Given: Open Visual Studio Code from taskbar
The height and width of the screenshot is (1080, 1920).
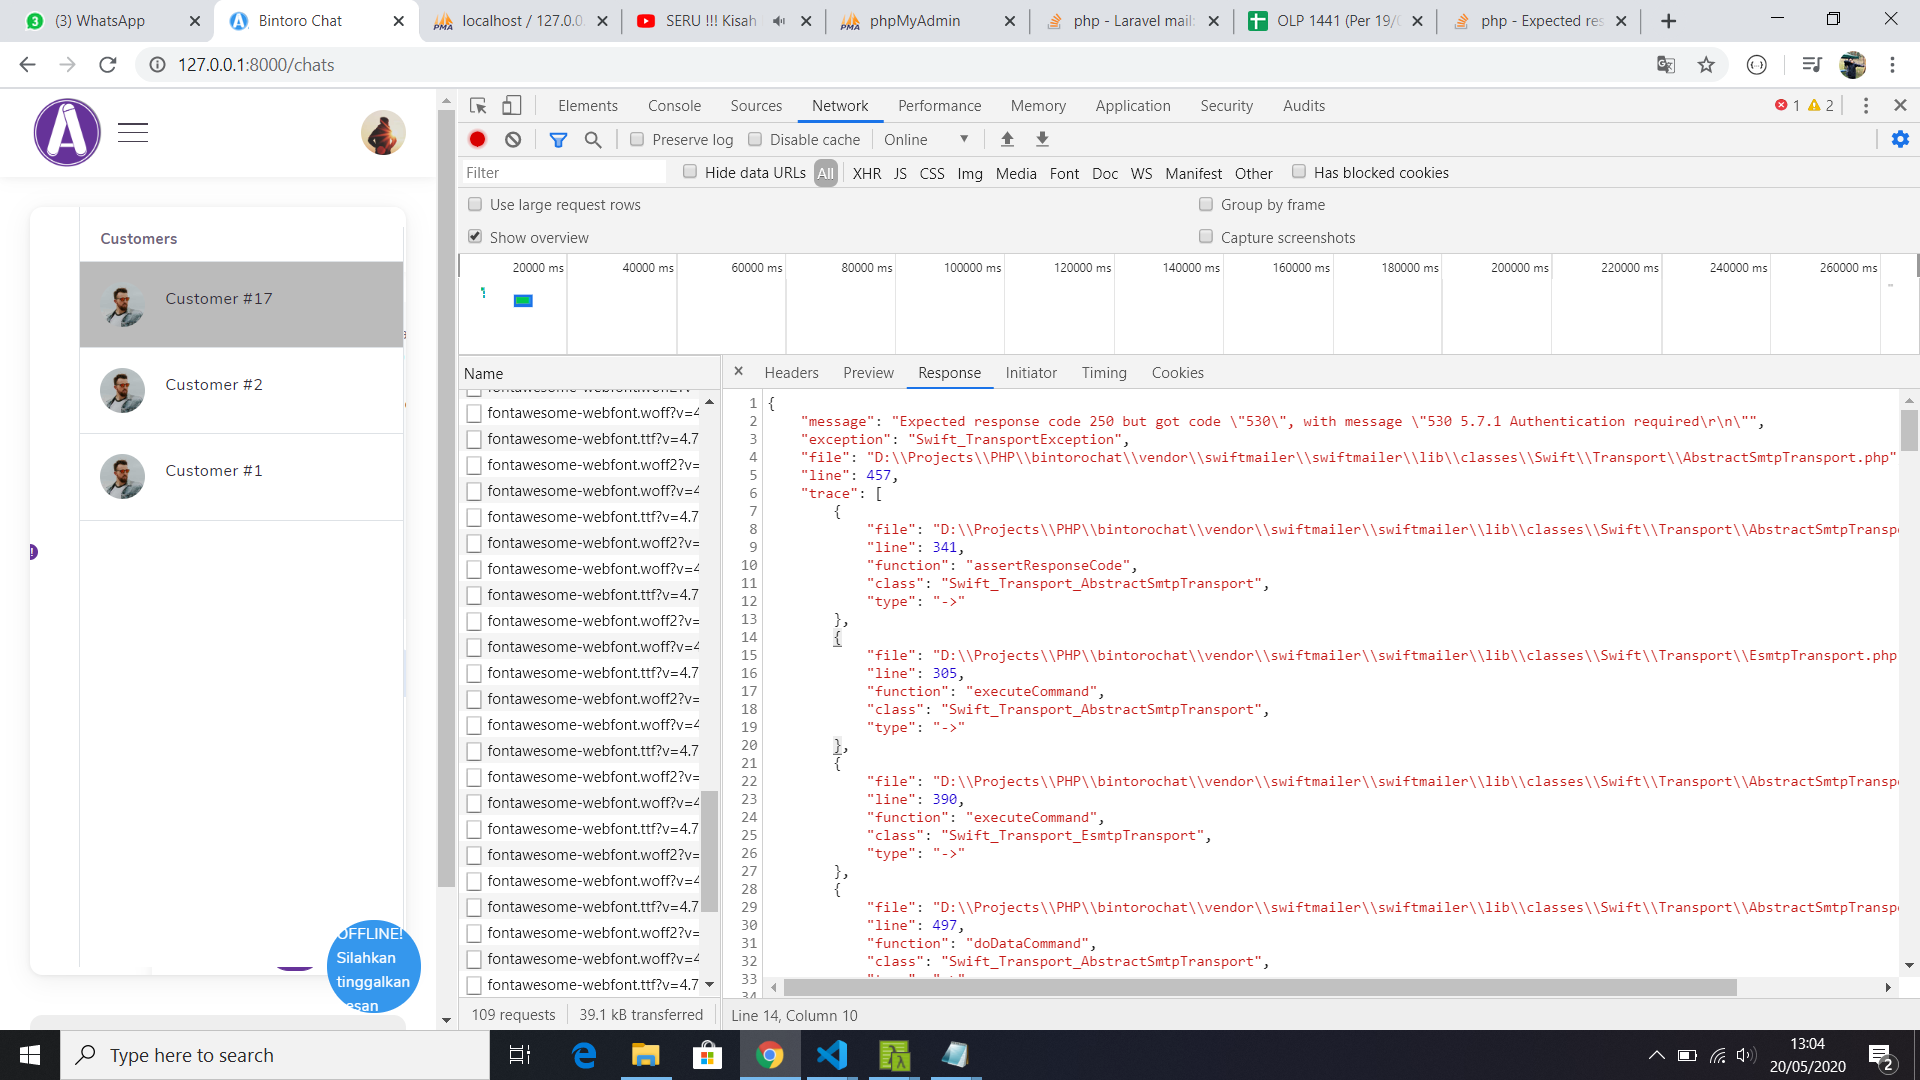Looking at the screenshot, I should point(832,1055).
